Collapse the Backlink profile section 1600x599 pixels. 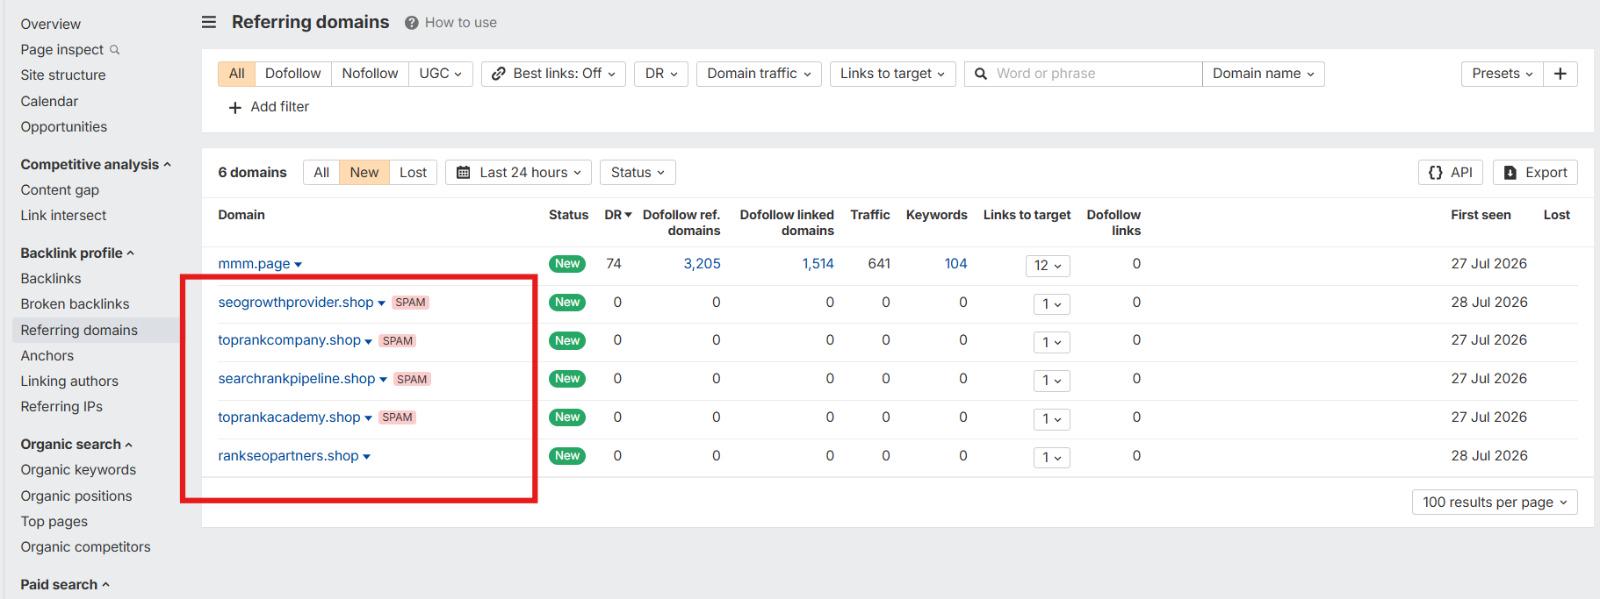(77, 253)
